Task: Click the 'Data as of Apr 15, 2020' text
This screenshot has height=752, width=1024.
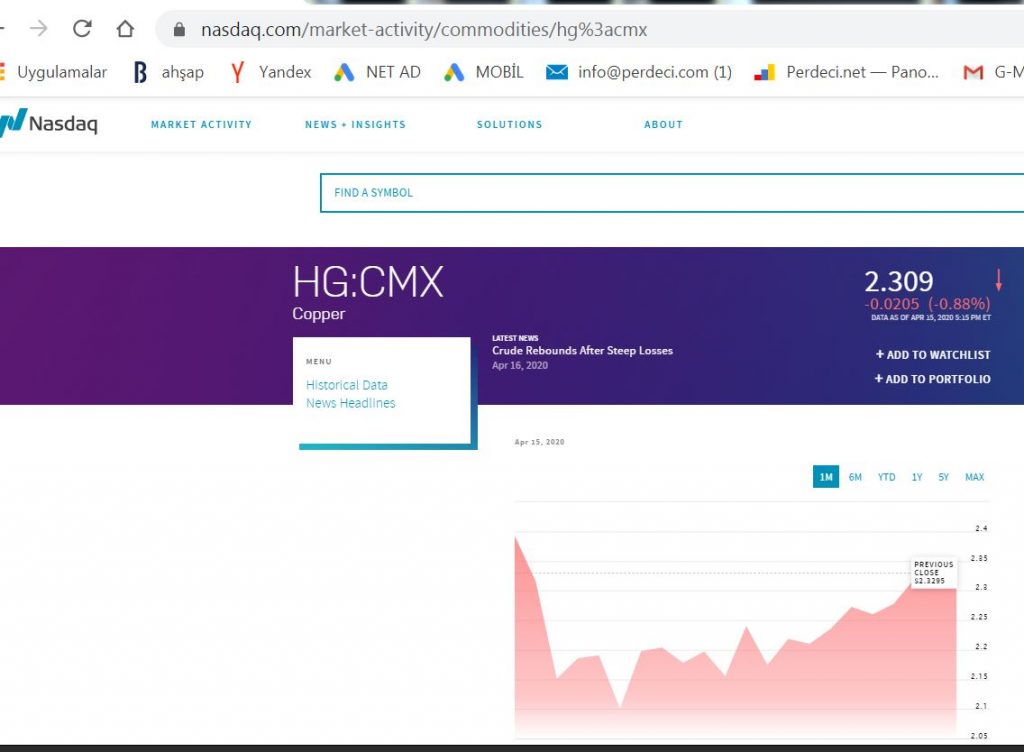Action: [931, 318]
